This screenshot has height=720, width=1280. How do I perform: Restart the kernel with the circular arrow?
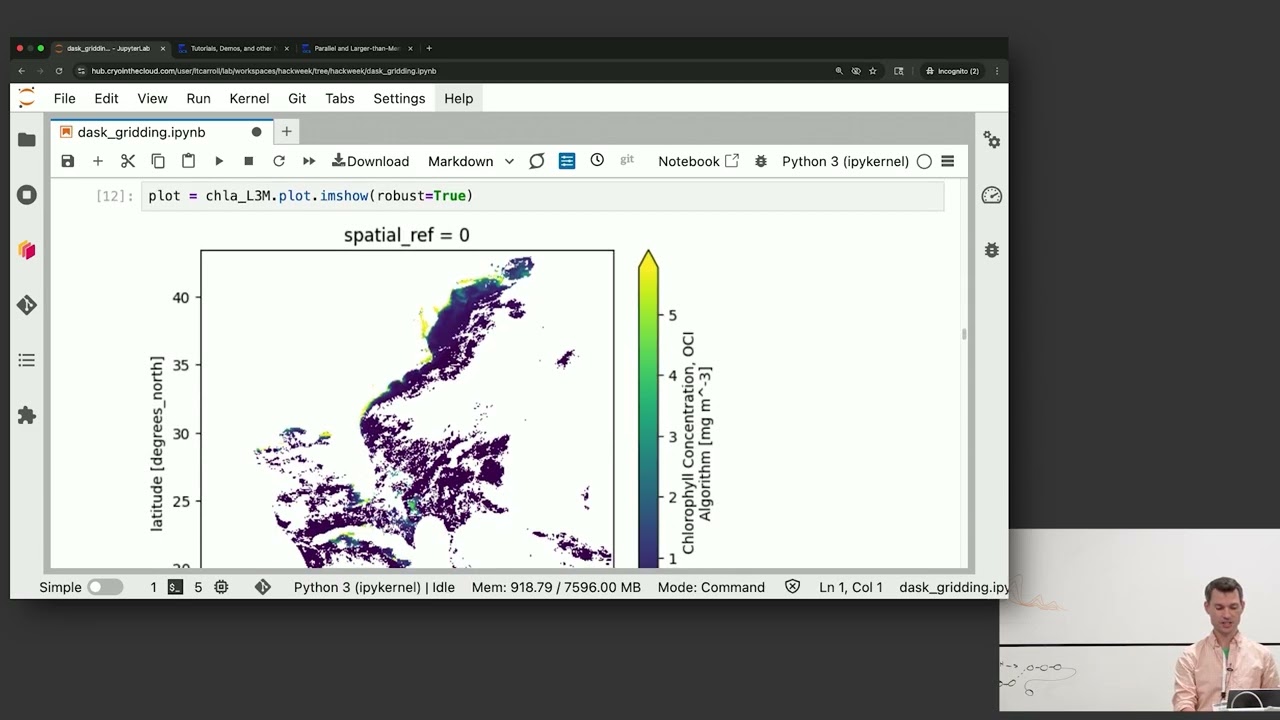click(x=279, y=161)
